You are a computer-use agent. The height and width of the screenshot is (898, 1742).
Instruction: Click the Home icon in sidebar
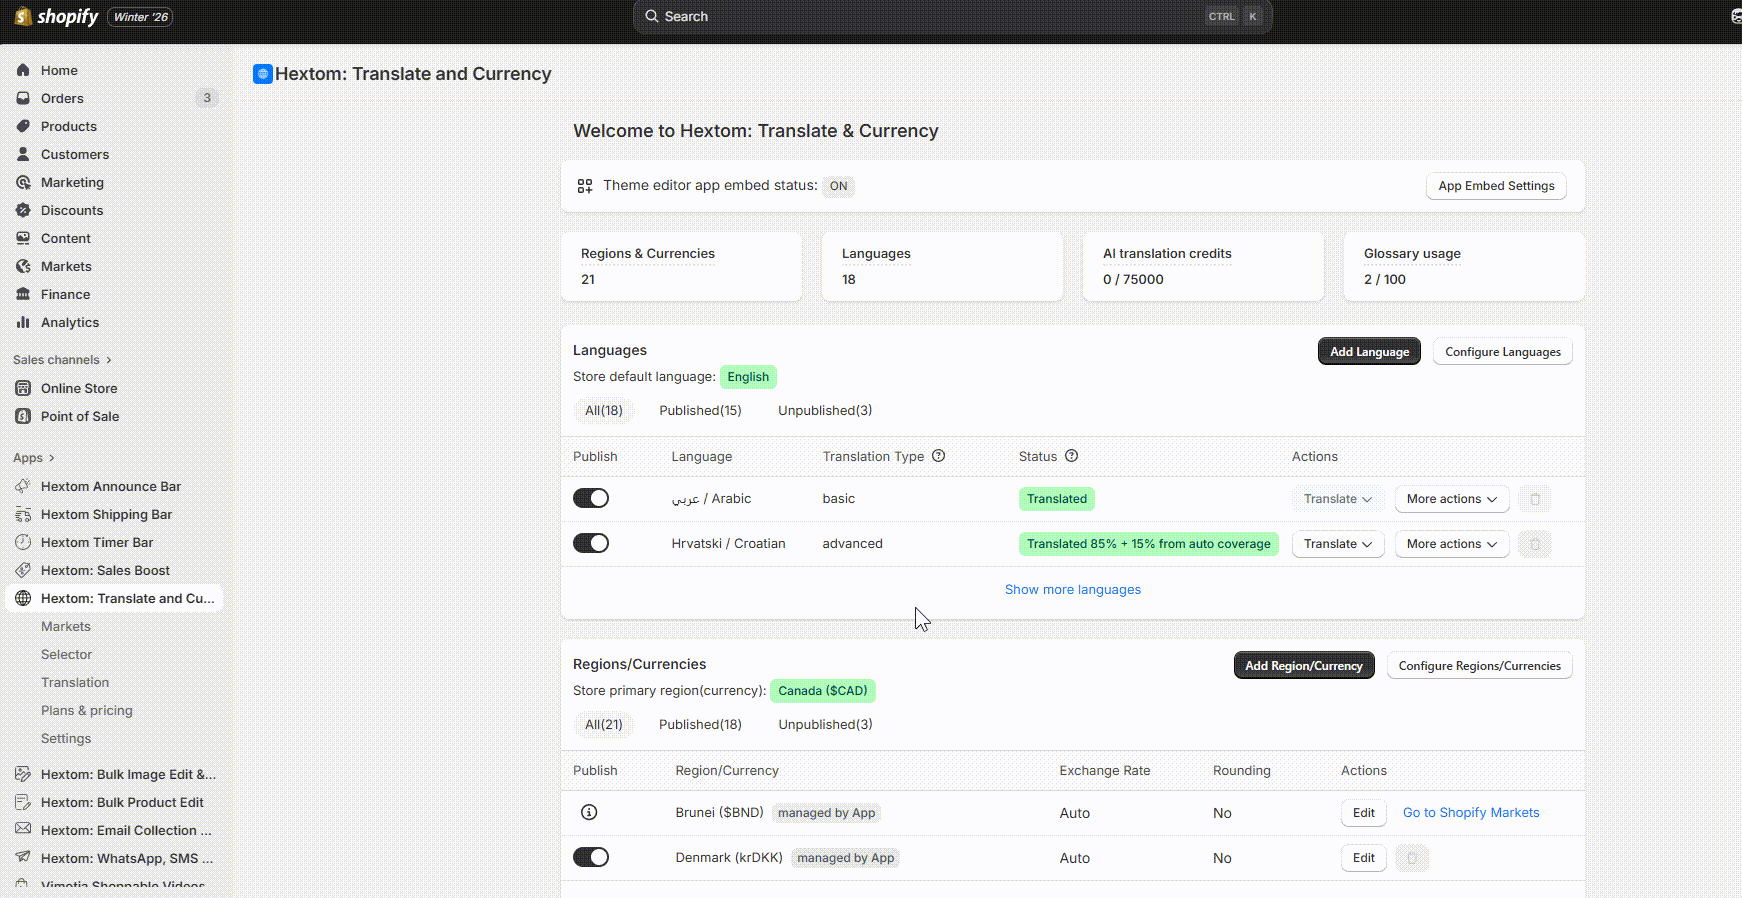coord(23,70)
